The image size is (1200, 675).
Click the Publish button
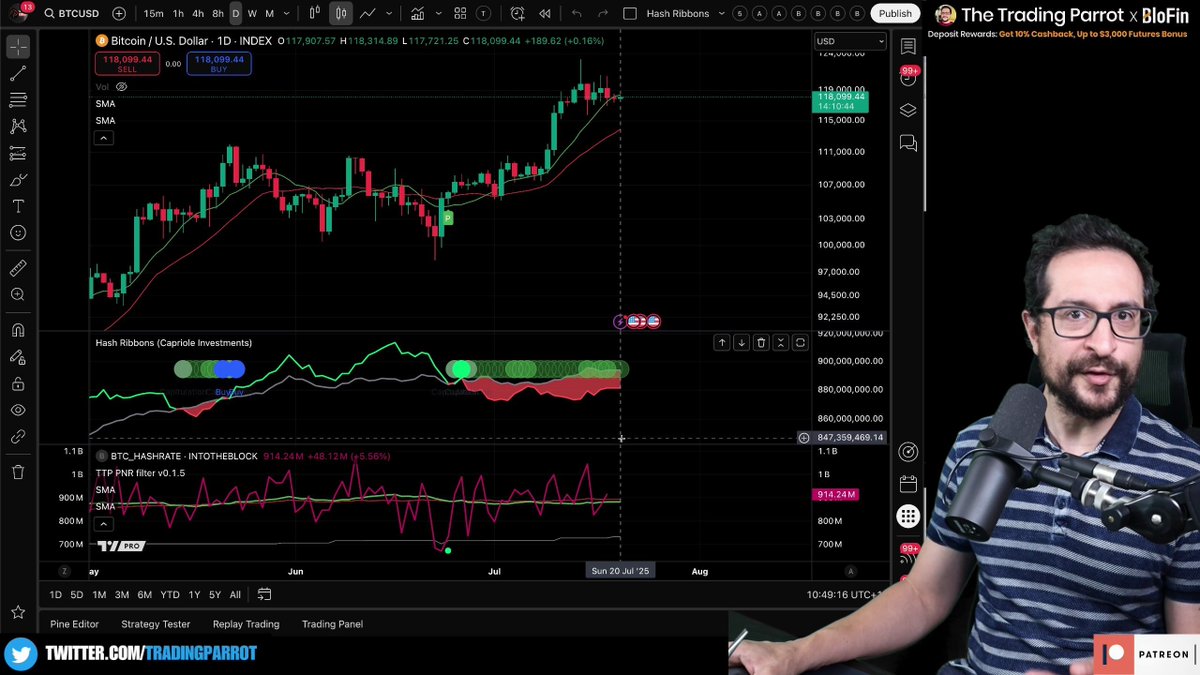coord(895,14)
